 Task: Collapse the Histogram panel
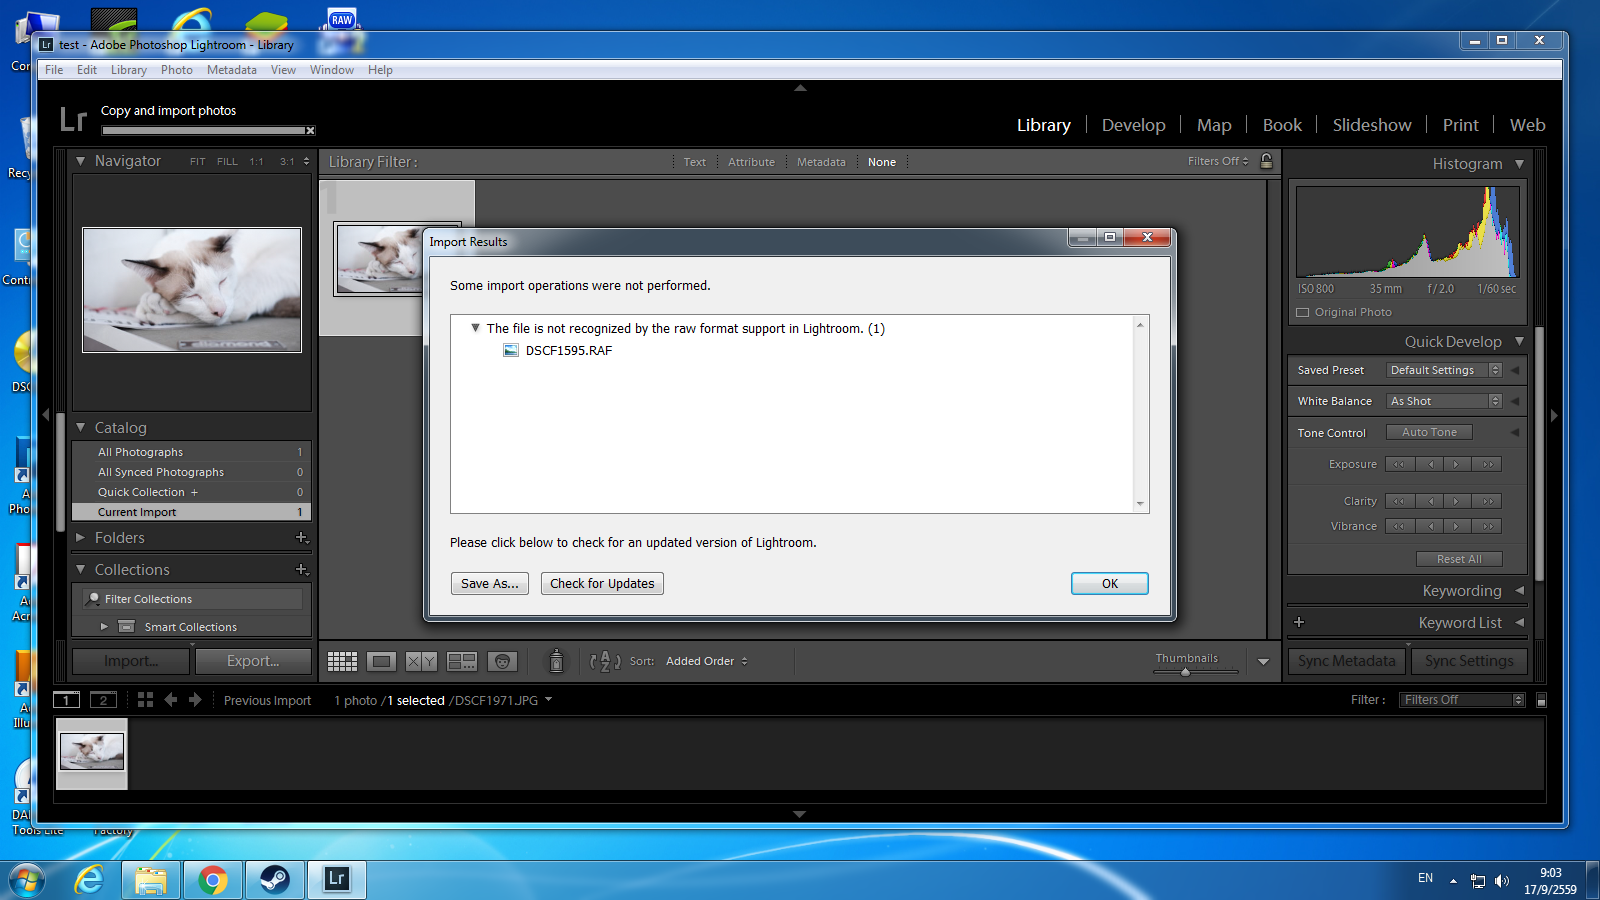1519,163
